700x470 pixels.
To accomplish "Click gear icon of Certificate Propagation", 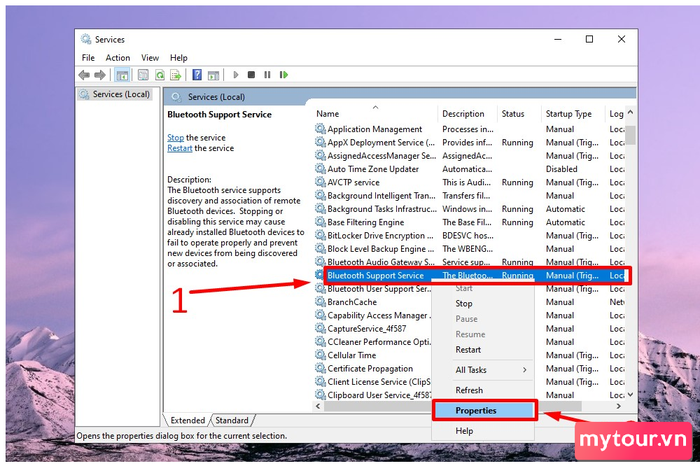I will 320,368.
